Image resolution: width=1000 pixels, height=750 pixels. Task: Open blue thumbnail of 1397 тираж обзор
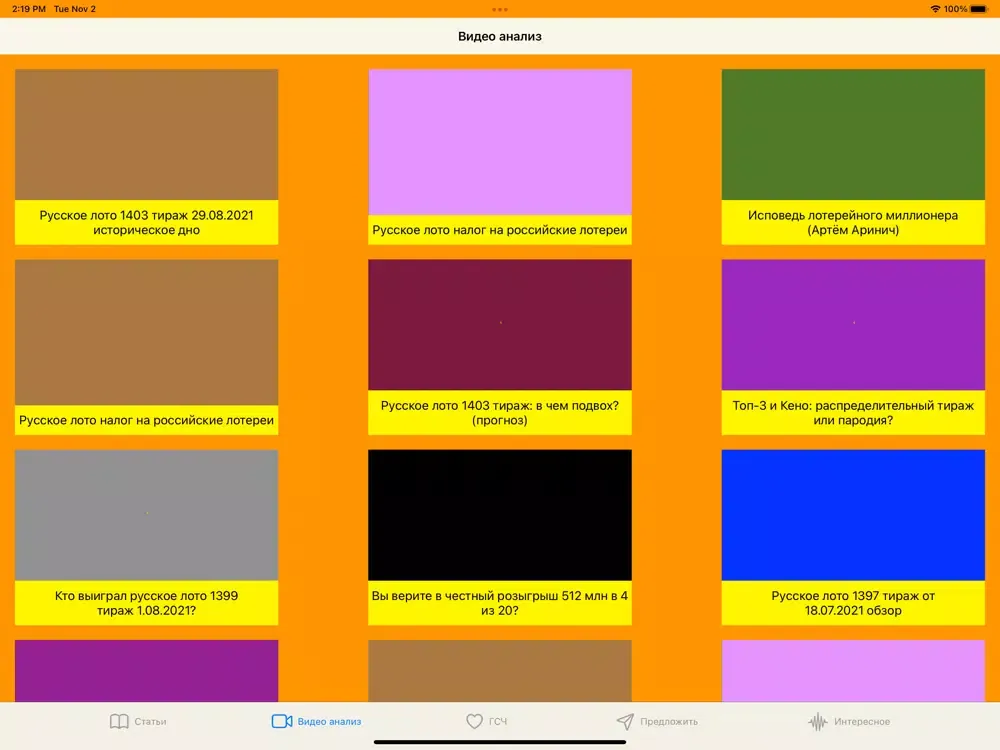853,515
